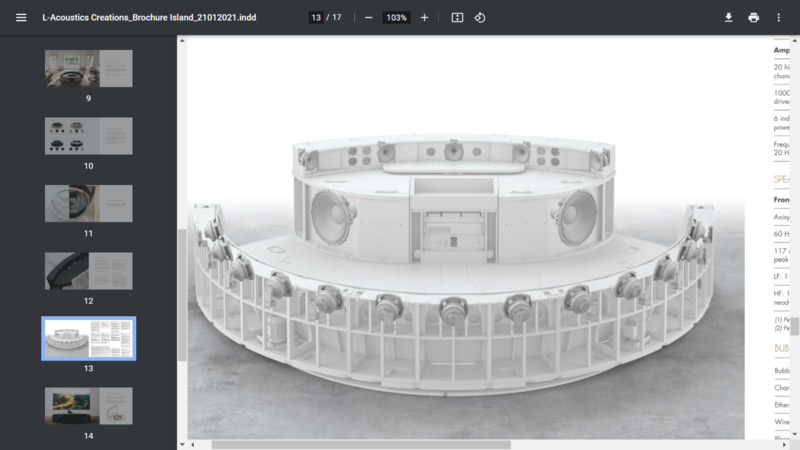800x450 pixels.
Task: Jump to page 12 thumbnail
Action: pos(88,271)
